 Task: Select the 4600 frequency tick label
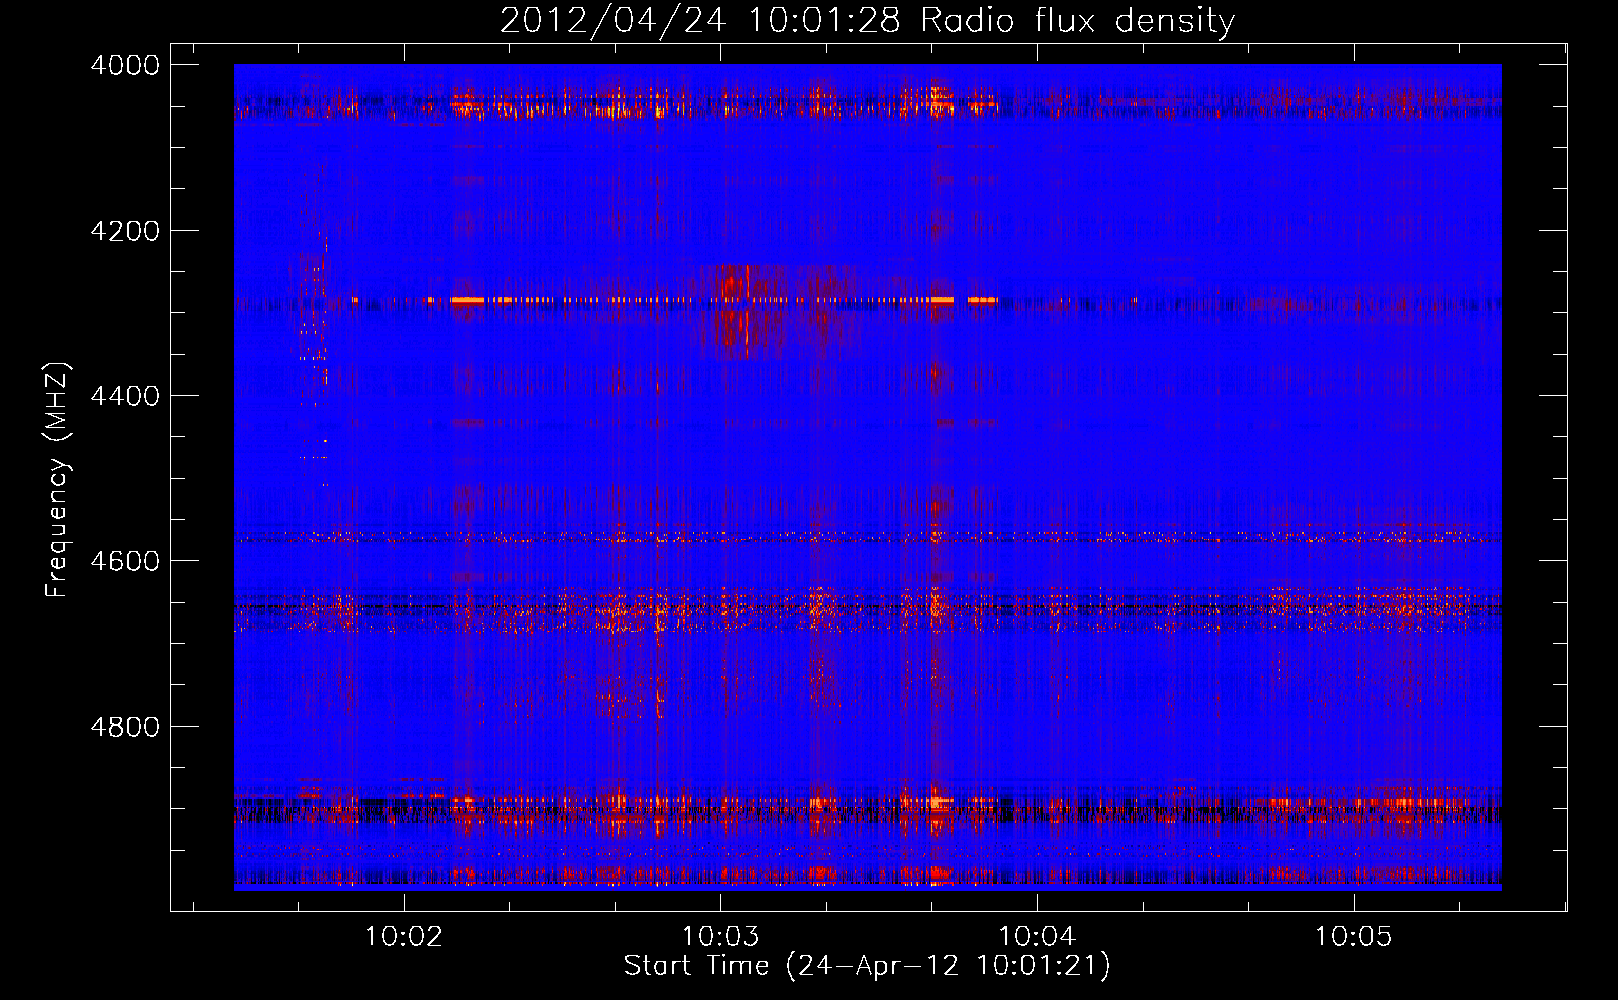tap(125, 561)
